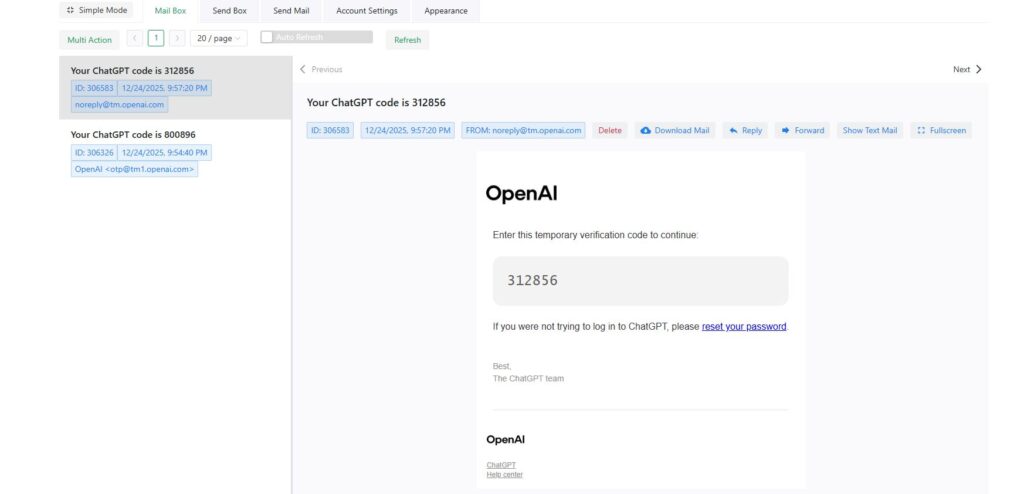Click the Help center footer link
Screen dimensions: 1024x494
tap(505, 474)
